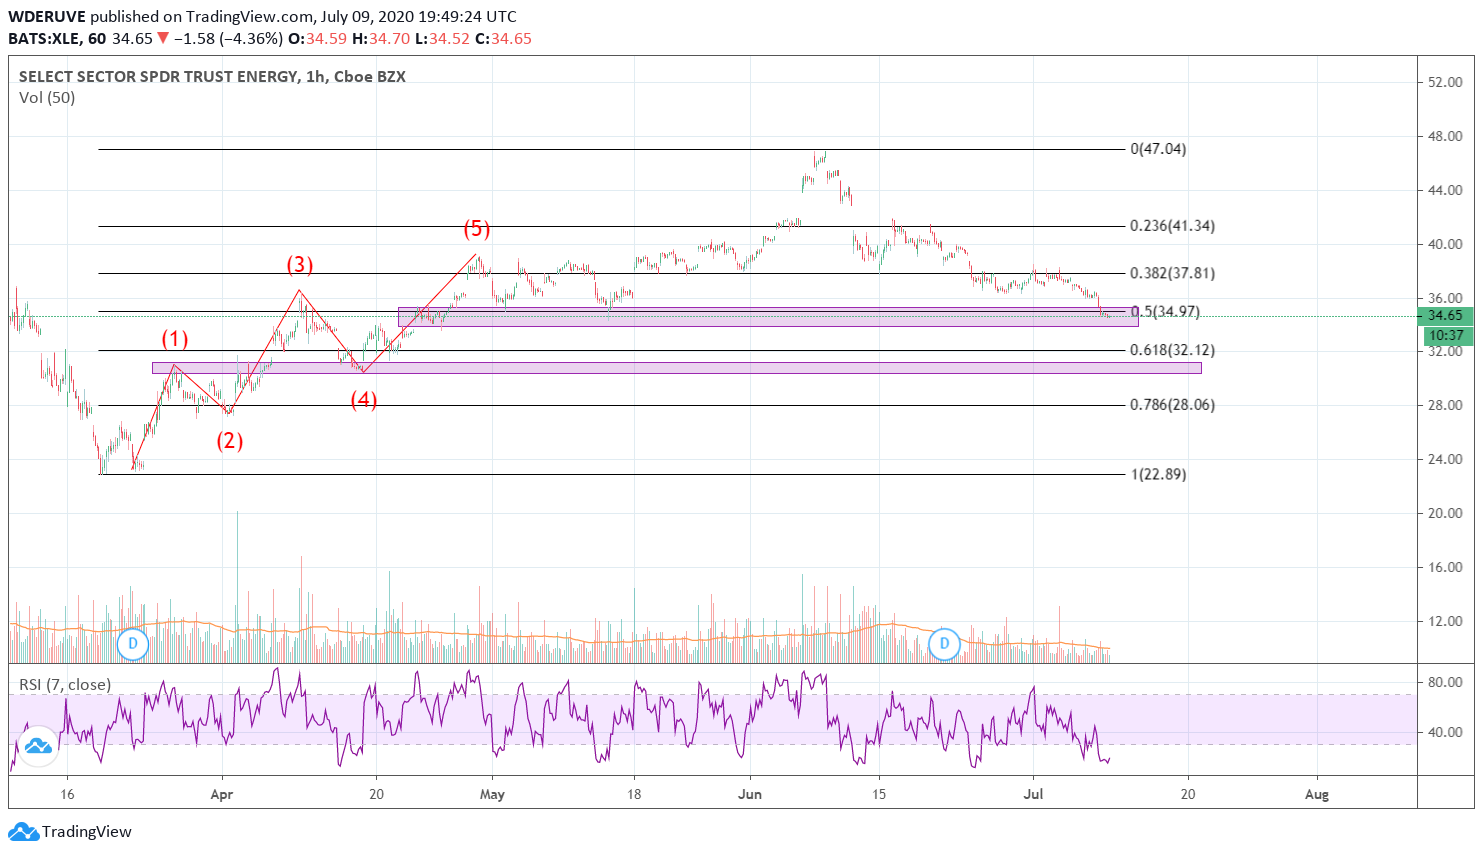
Task: Click the May date label on time axis
Action: point(492,795)
